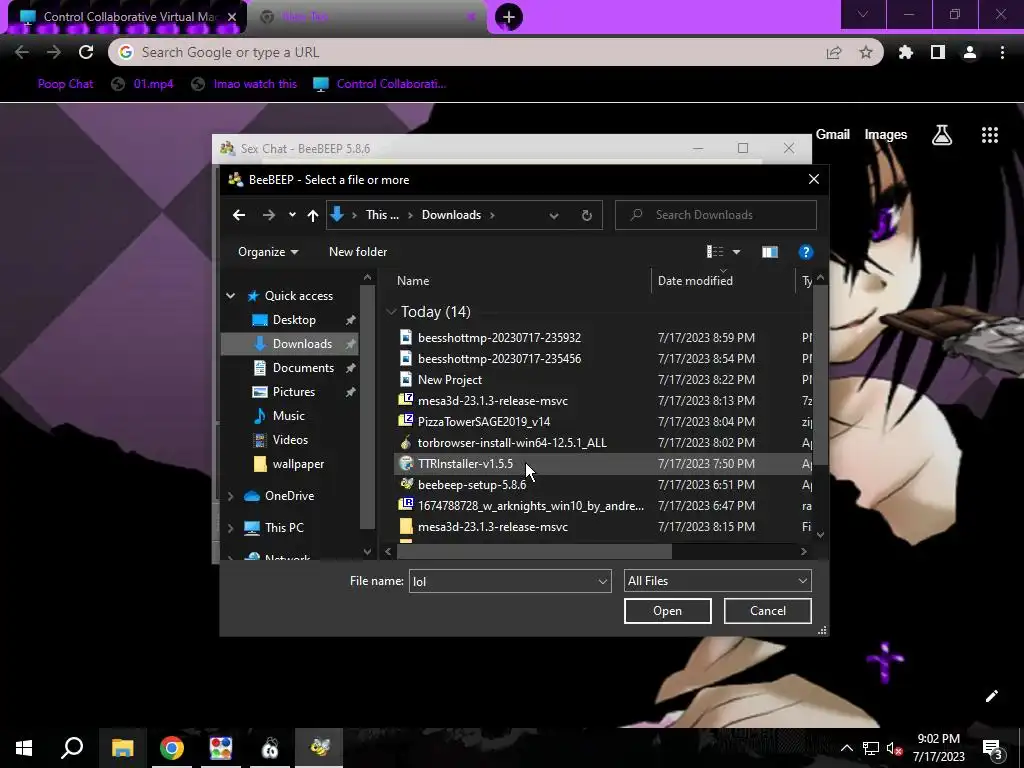The image size is (1024, 768).
Task: Select the New Project file
Action: [x=449, y=379]
